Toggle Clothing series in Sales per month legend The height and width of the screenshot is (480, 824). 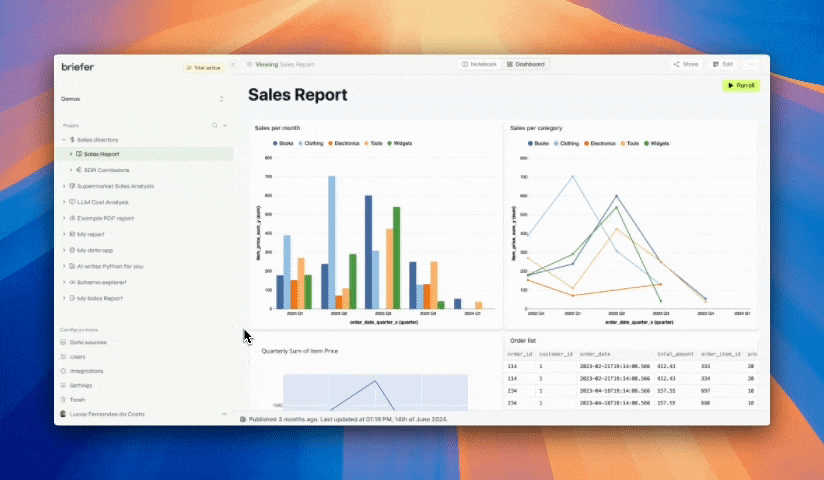point(311,144)
